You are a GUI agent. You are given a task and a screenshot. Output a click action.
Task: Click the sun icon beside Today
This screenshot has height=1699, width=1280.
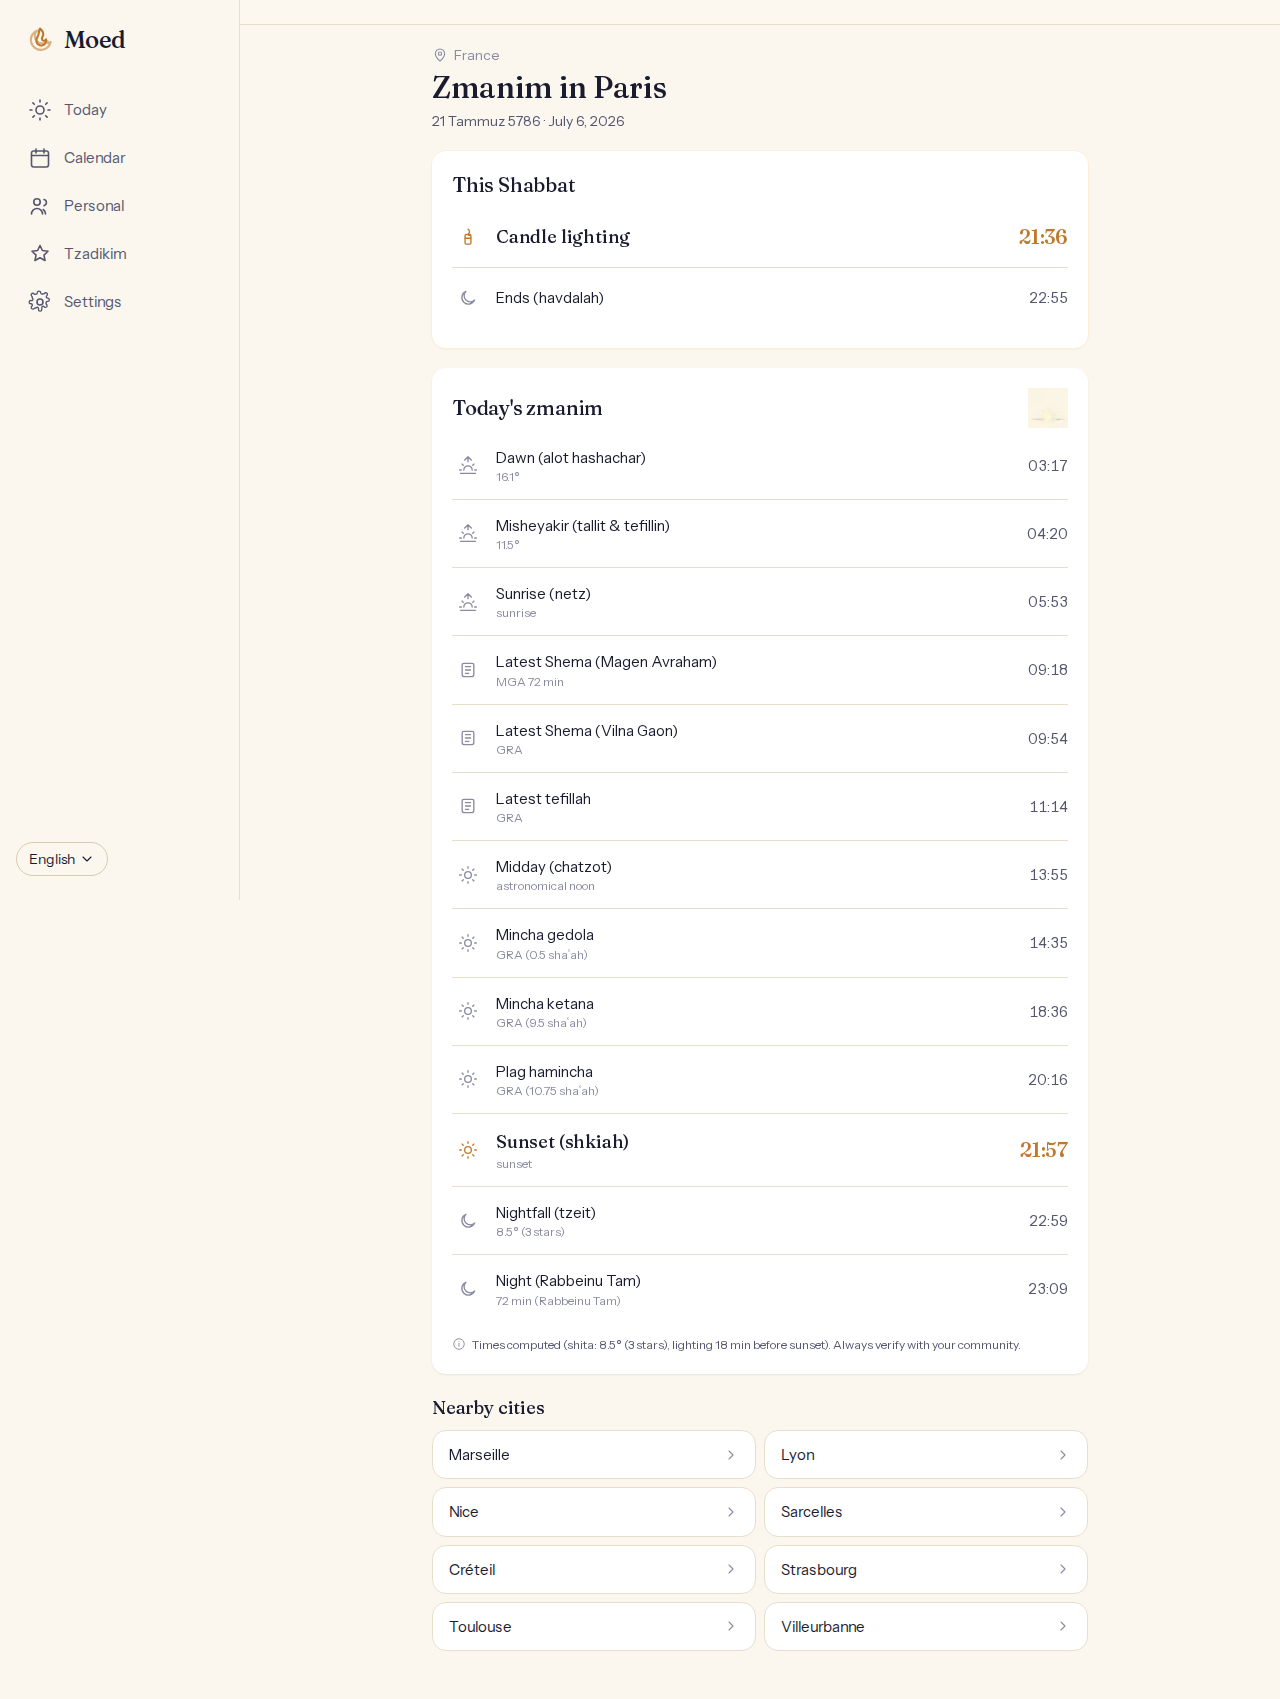(40, 110)
